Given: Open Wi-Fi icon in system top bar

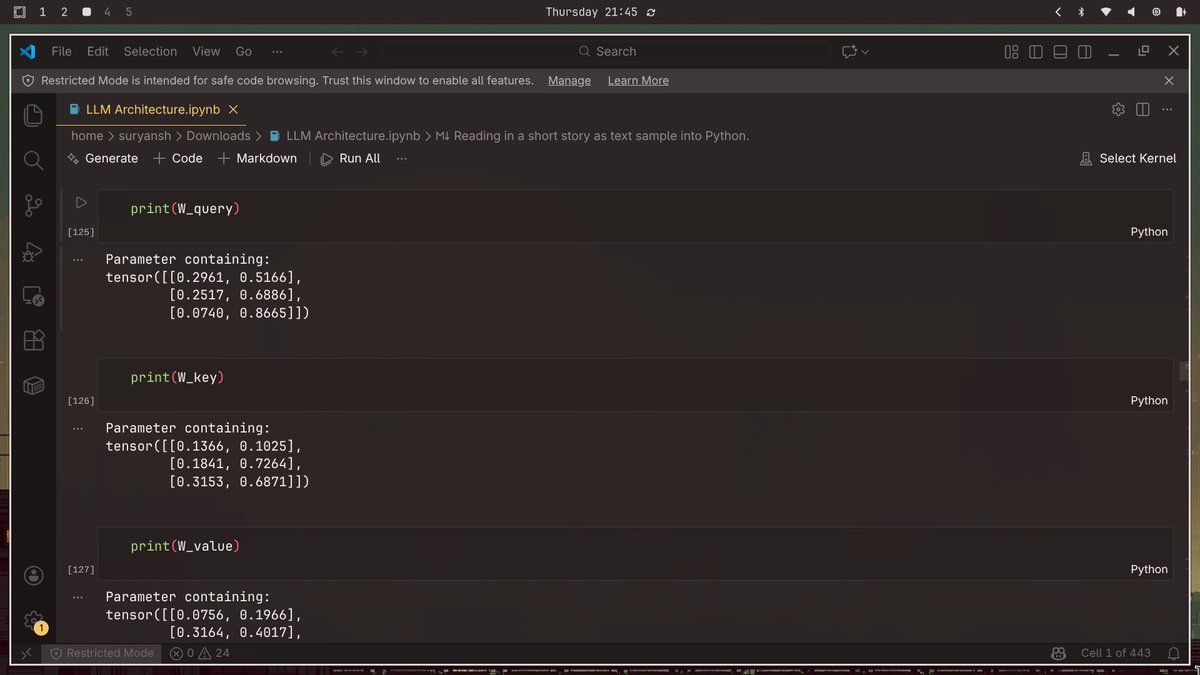Looking at the screenshot, I should pos(1106,12).
